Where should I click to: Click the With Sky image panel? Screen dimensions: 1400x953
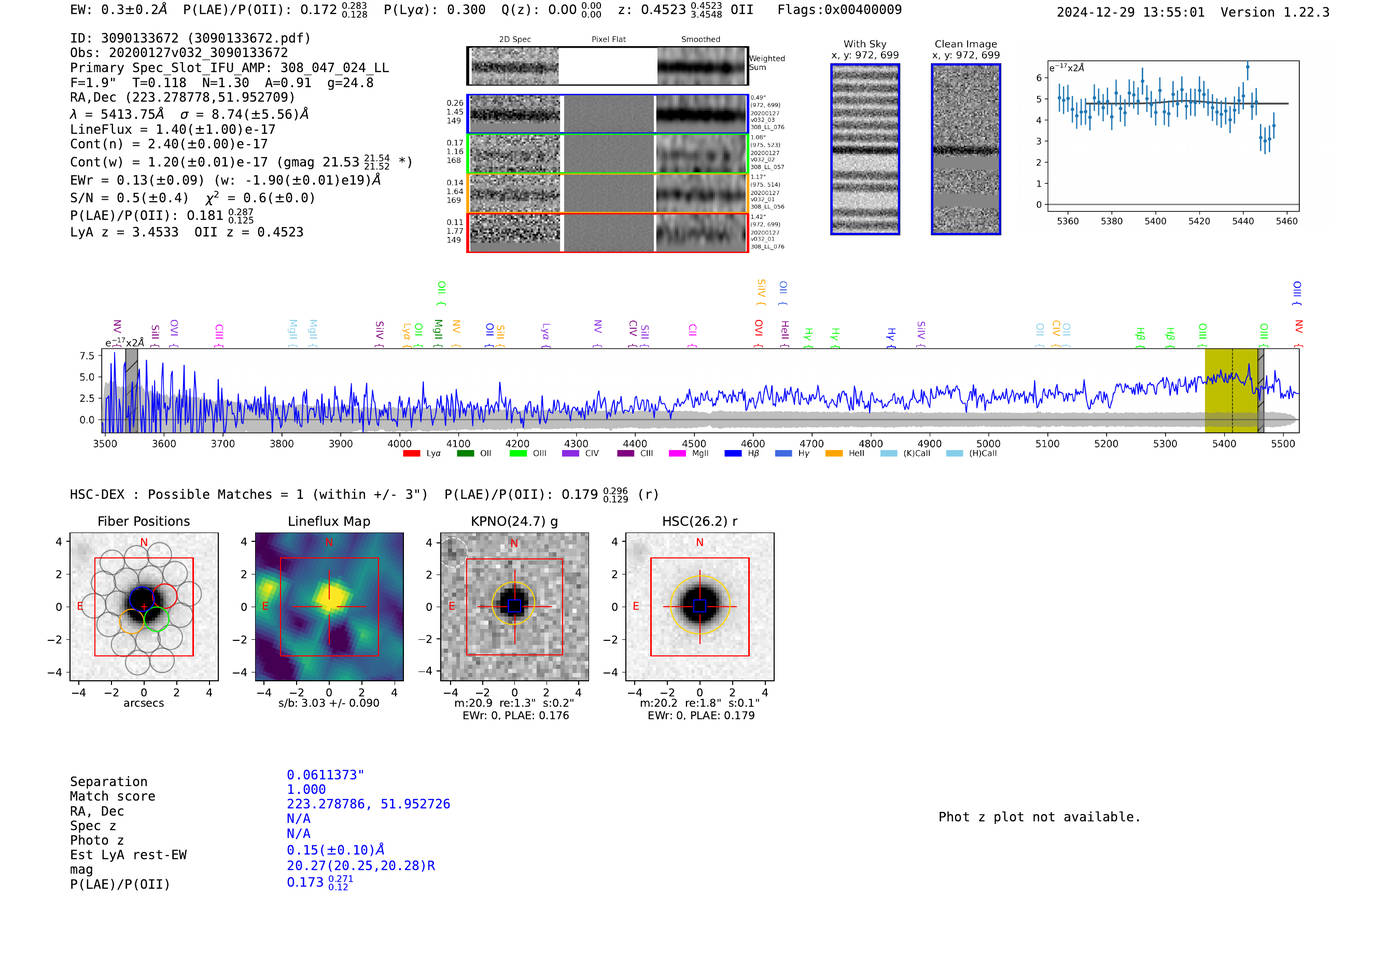click(865, 149)
